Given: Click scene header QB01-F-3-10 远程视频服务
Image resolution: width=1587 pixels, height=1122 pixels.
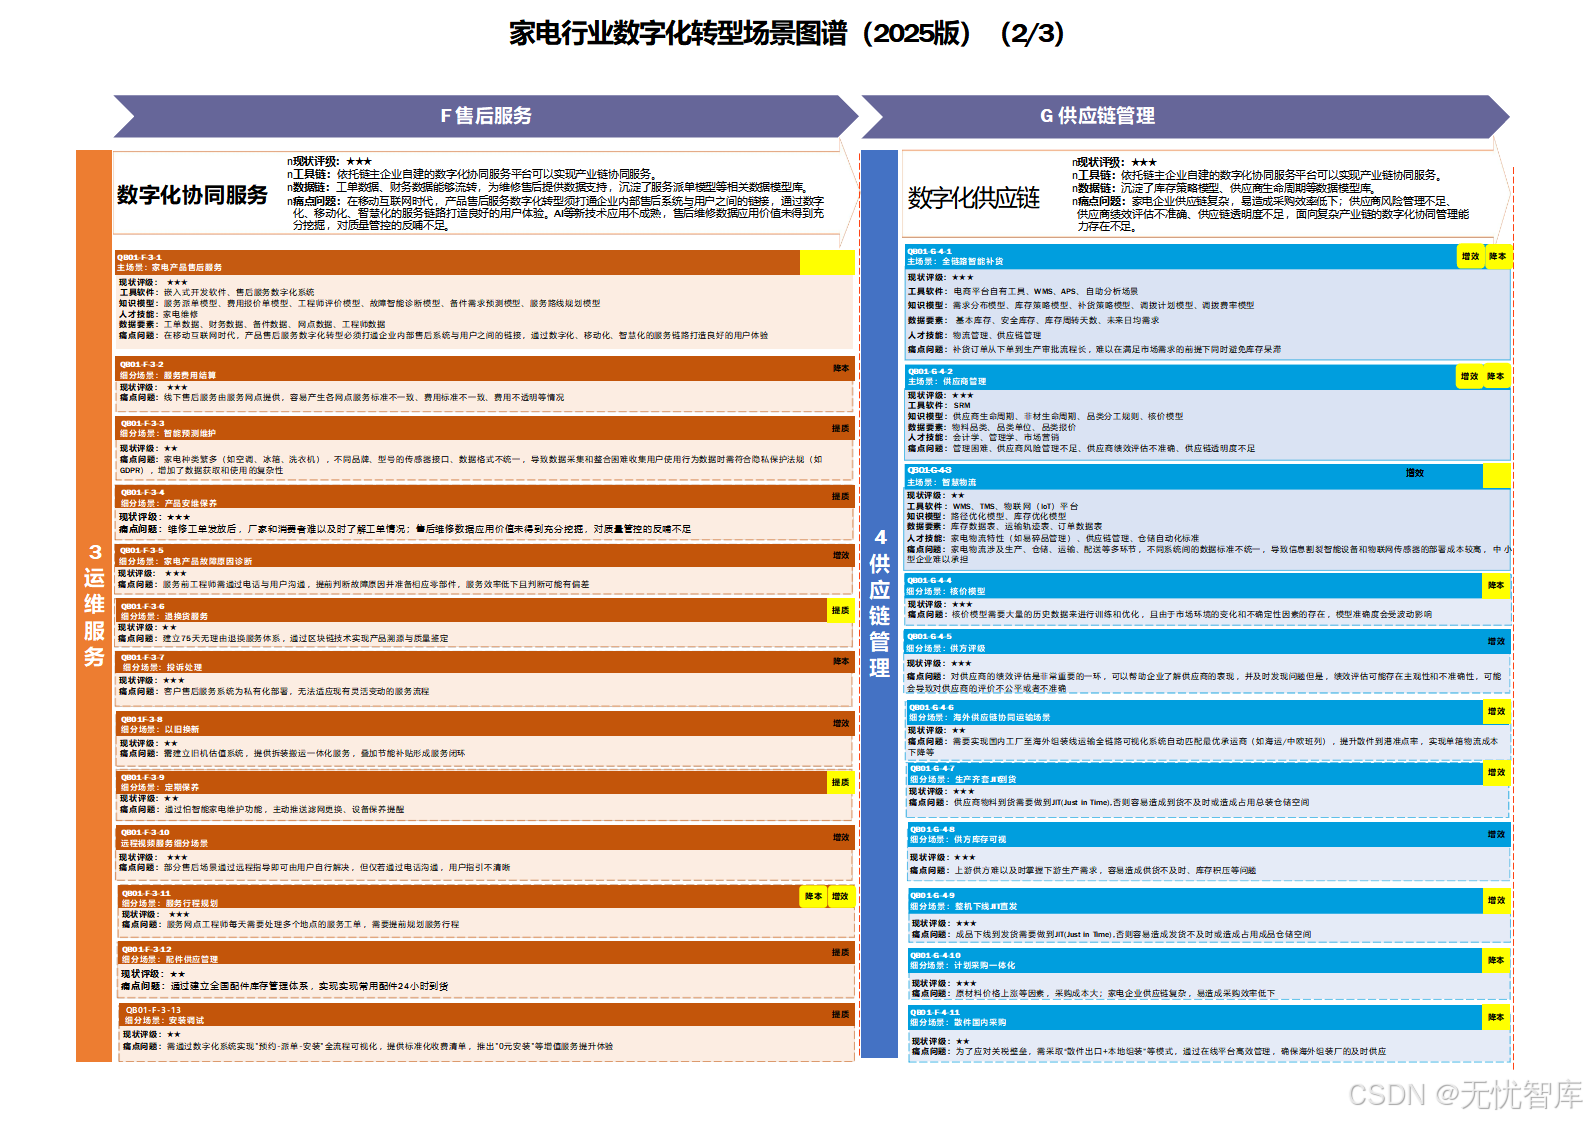Looking at the screenshot, I should coord(485,838).
